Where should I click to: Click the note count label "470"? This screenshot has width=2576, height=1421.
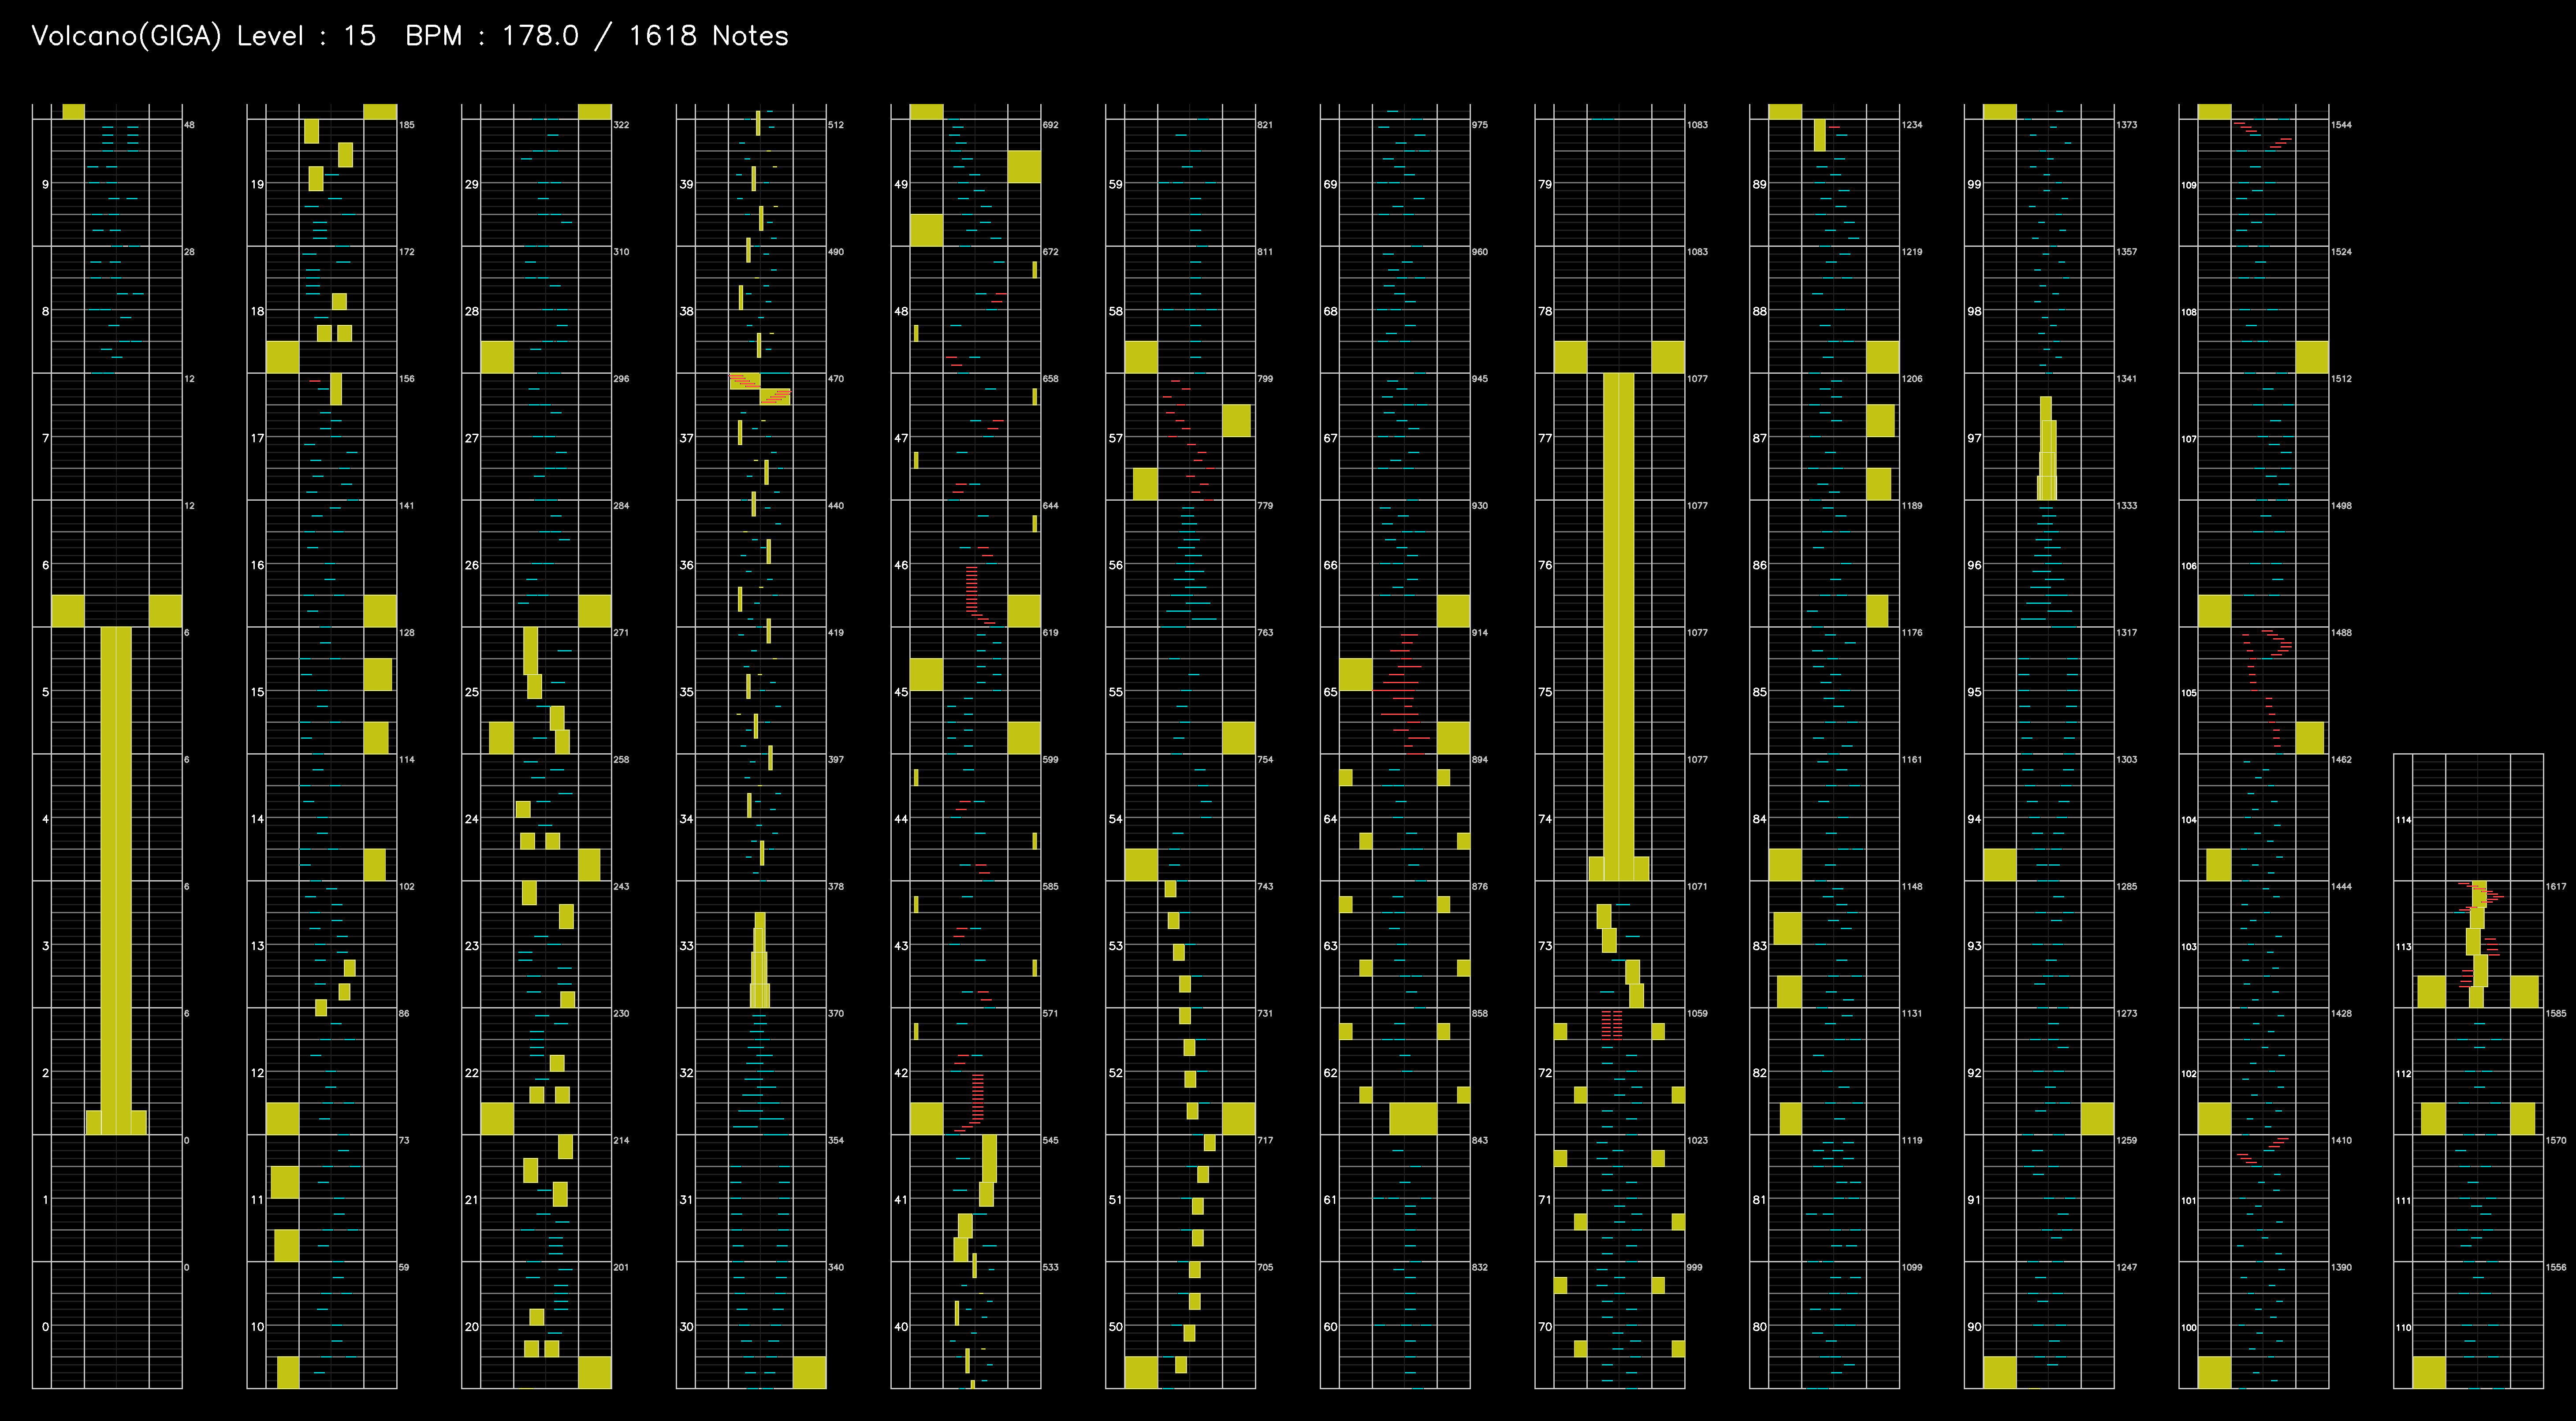pyautogui.click(x=836, y=379)
